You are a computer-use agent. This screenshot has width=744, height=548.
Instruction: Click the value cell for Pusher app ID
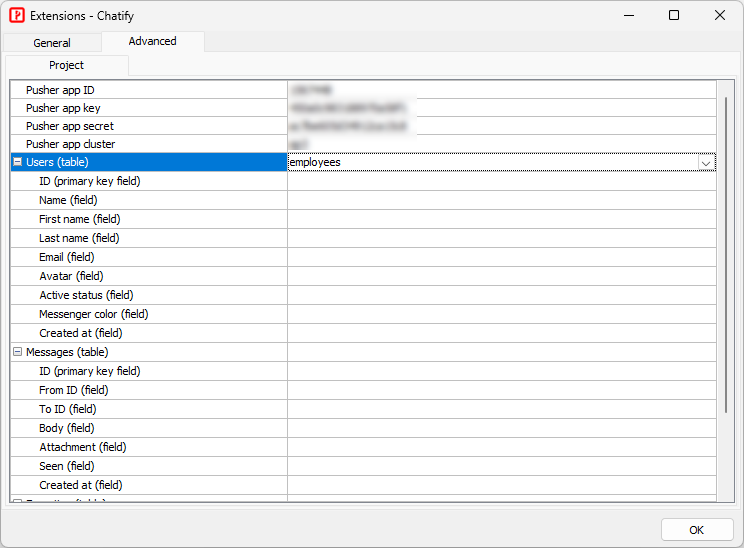[502, 90]
